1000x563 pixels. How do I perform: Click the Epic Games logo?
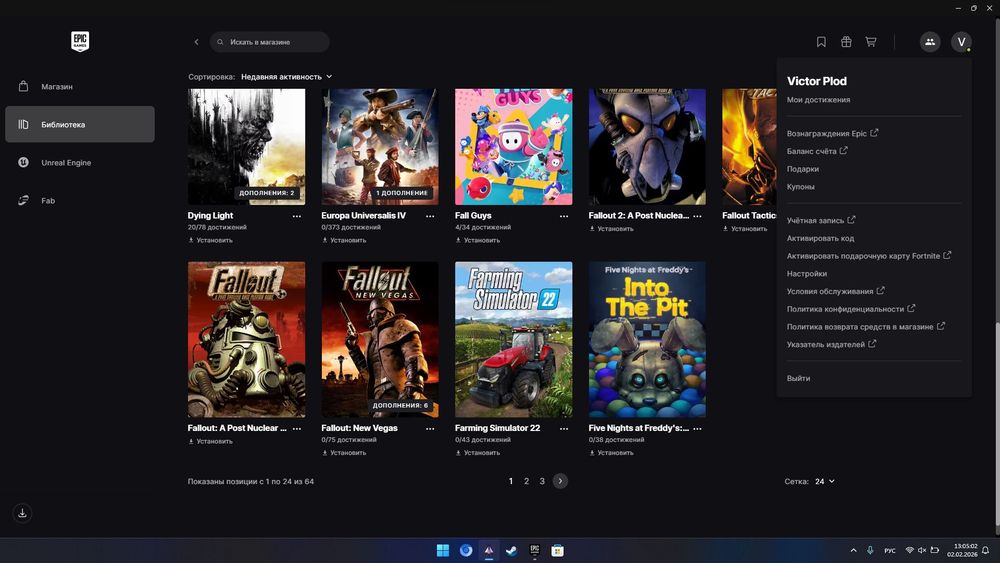pos(80,41)
